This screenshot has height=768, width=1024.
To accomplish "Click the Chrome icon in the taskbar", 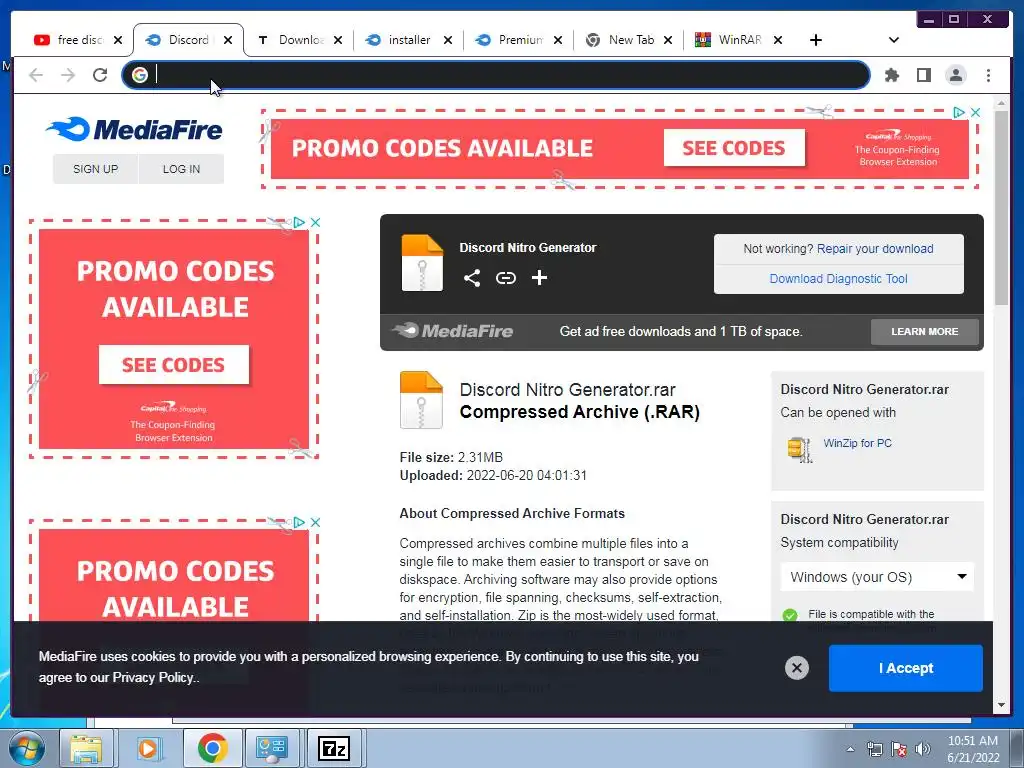I will (x=212, y=748).
